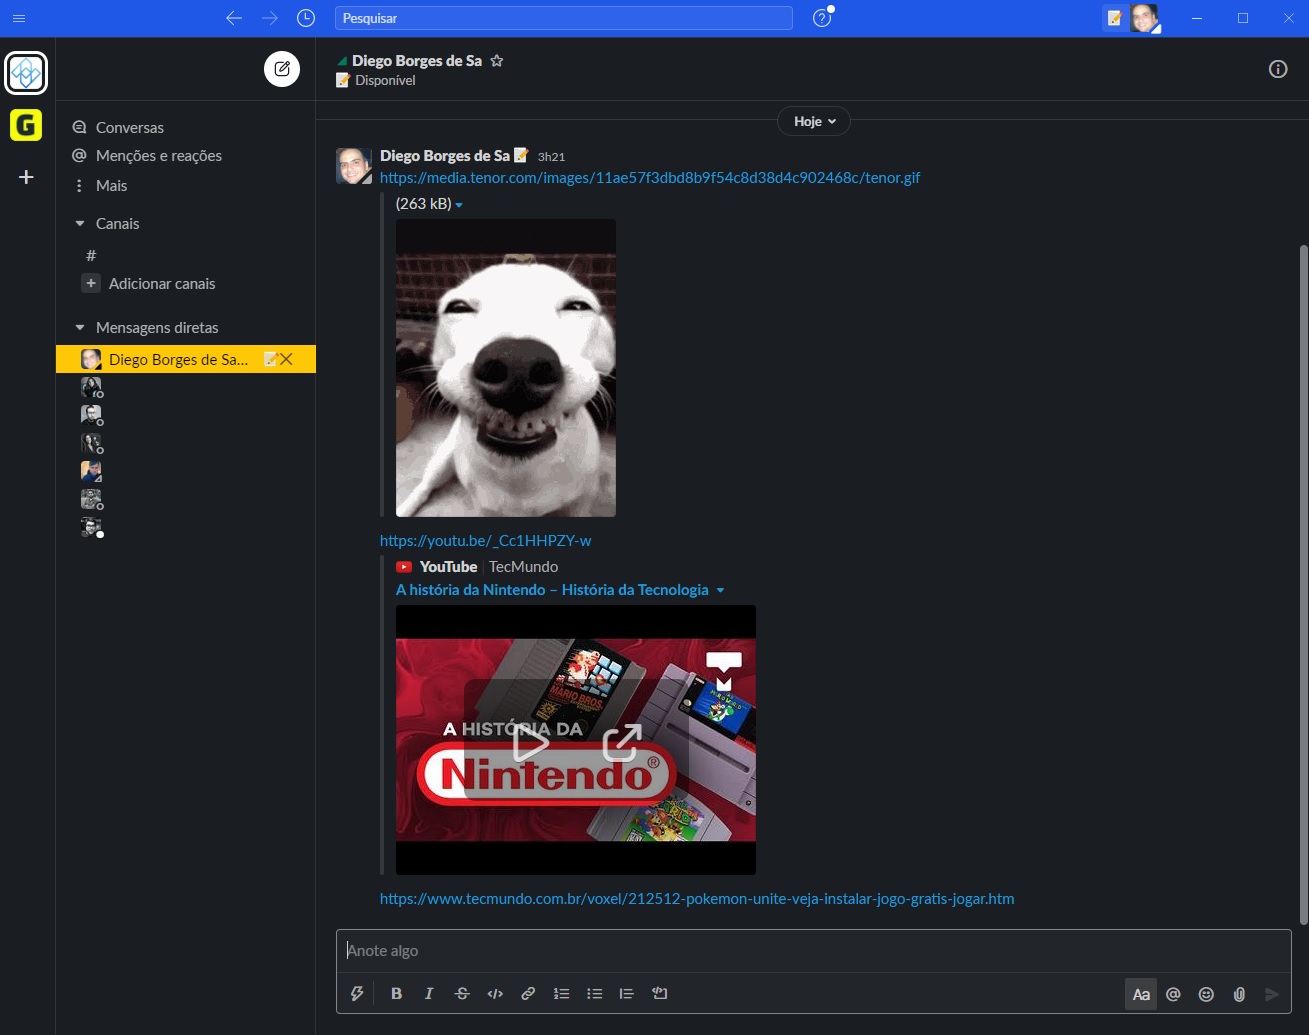This screenshot has height=1035, width=1309.
Task: Open the hamburger menu in the title bar
Action: 19,18
